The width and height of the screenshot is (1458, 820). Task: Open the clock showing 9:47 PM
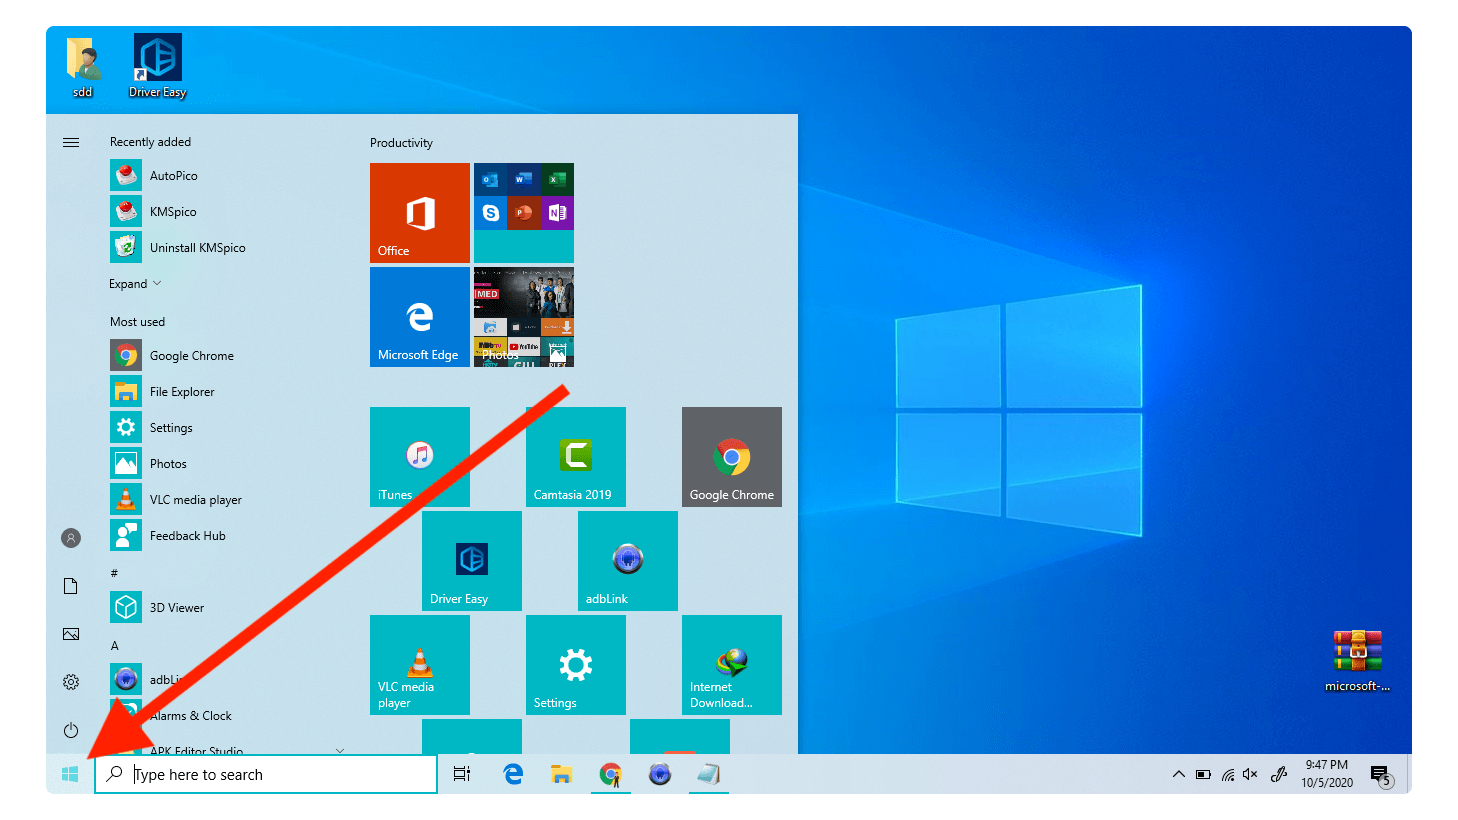pyautogui.click(x=1326, y=774)
